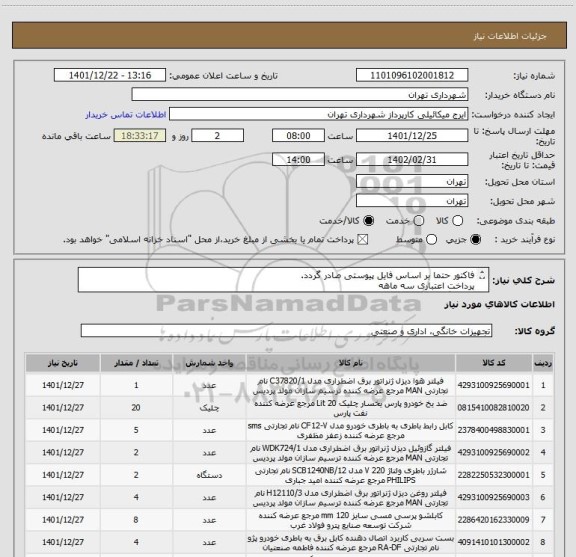Viewport: 576px width, 557px height.
Task: Click the WDK724/1 fuel filter item name
Action: click(350, 453)
